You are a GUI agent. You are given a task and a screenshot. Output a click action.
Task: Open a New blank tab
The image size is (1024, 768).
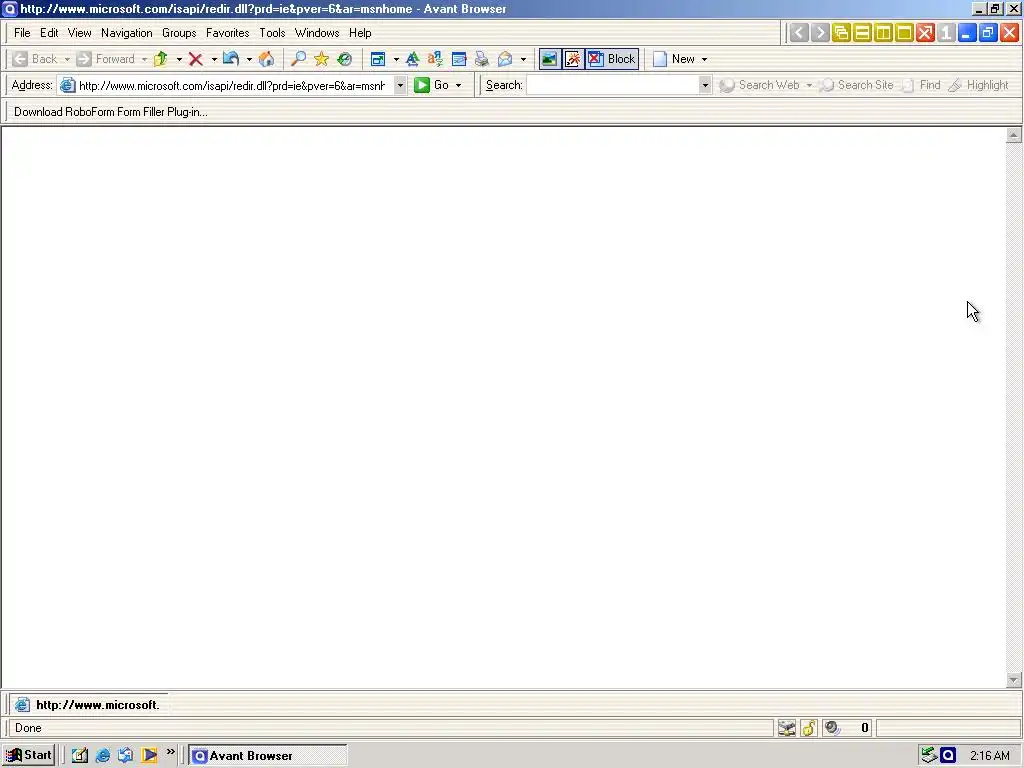pyautogui.click(x=674, y=59)
